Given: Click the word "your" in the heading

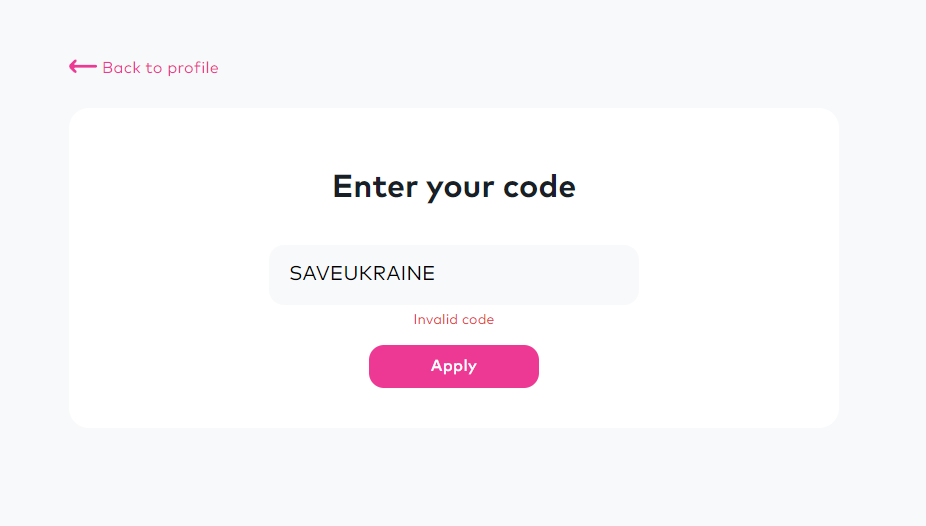Looking at the screenshot, I should pos(460,187).
